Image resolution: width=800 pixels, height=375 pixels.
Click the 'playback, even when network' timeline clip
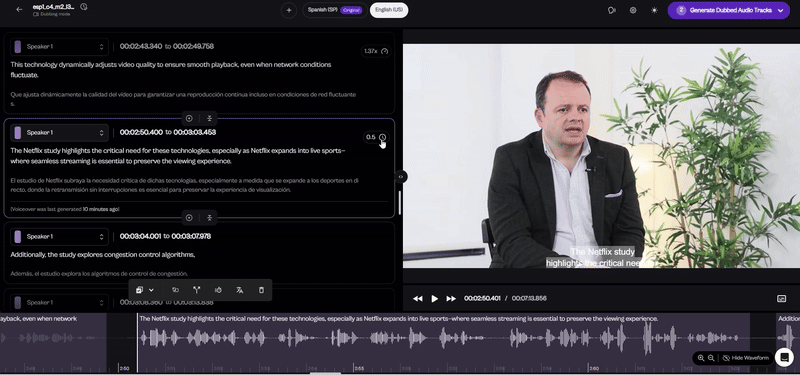point(53,342)
